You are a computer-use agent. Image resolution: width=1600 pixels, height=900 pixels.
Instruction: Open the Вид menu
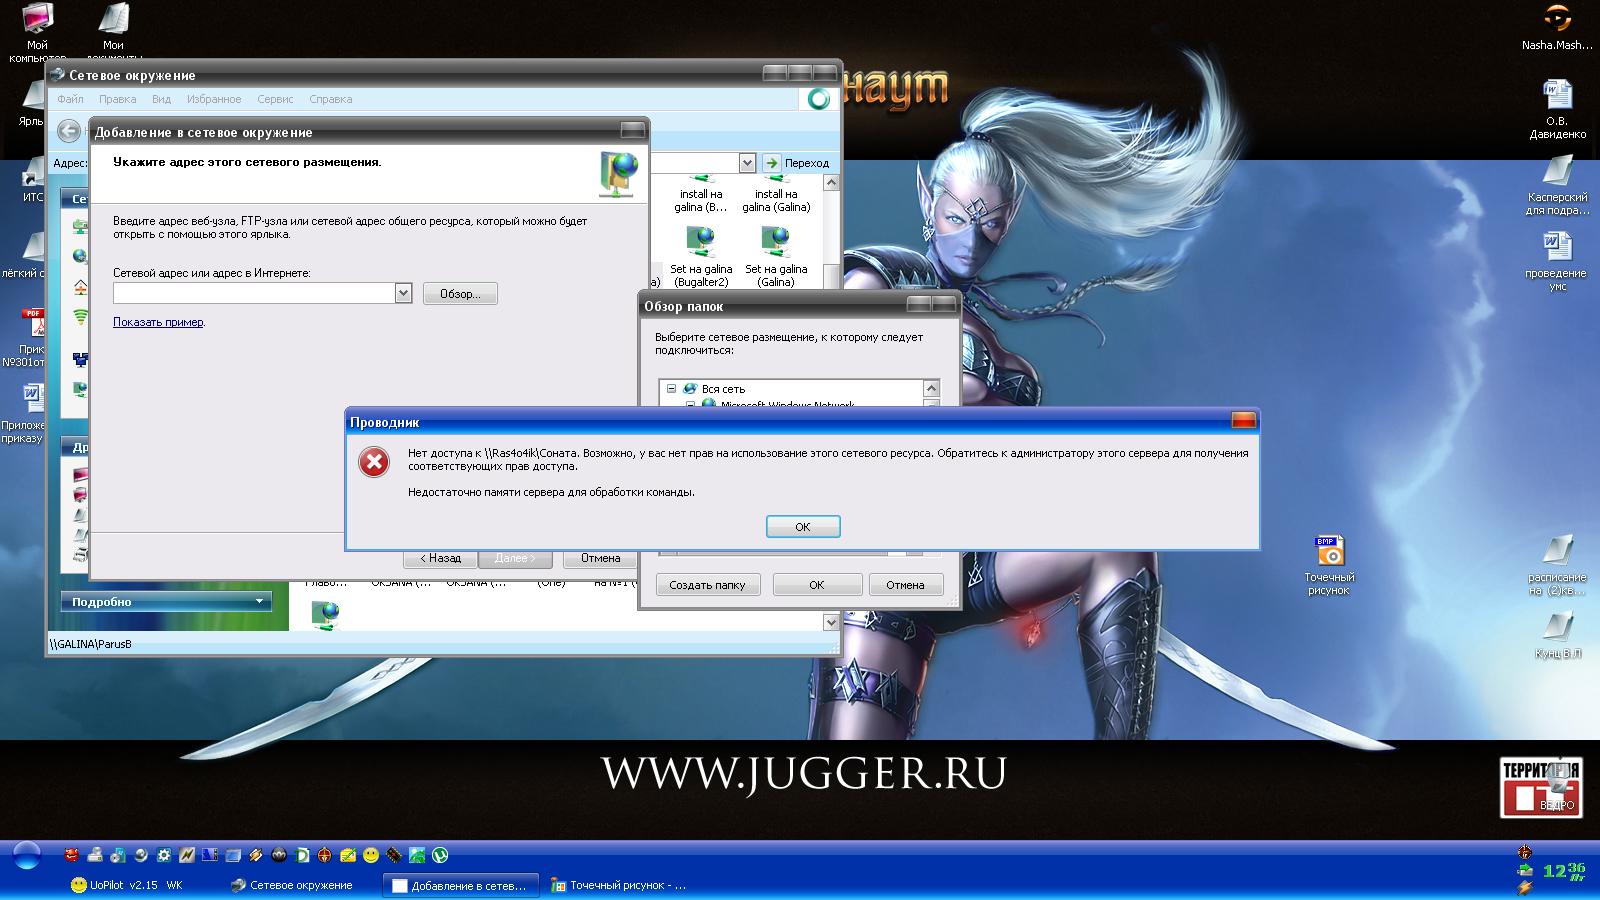(161, 99)
